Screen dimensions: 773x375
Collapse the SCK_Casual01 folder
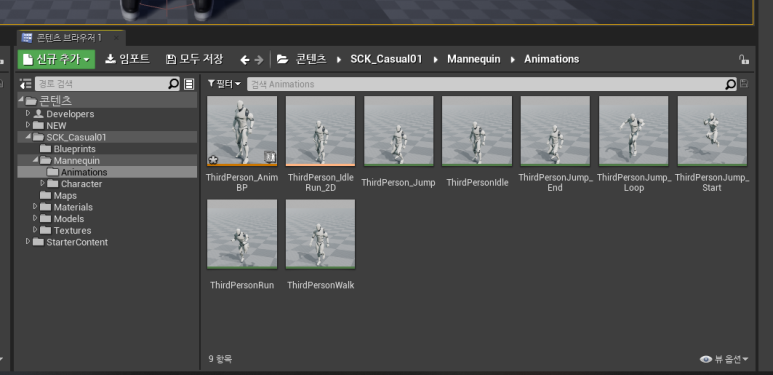point(28,136)
